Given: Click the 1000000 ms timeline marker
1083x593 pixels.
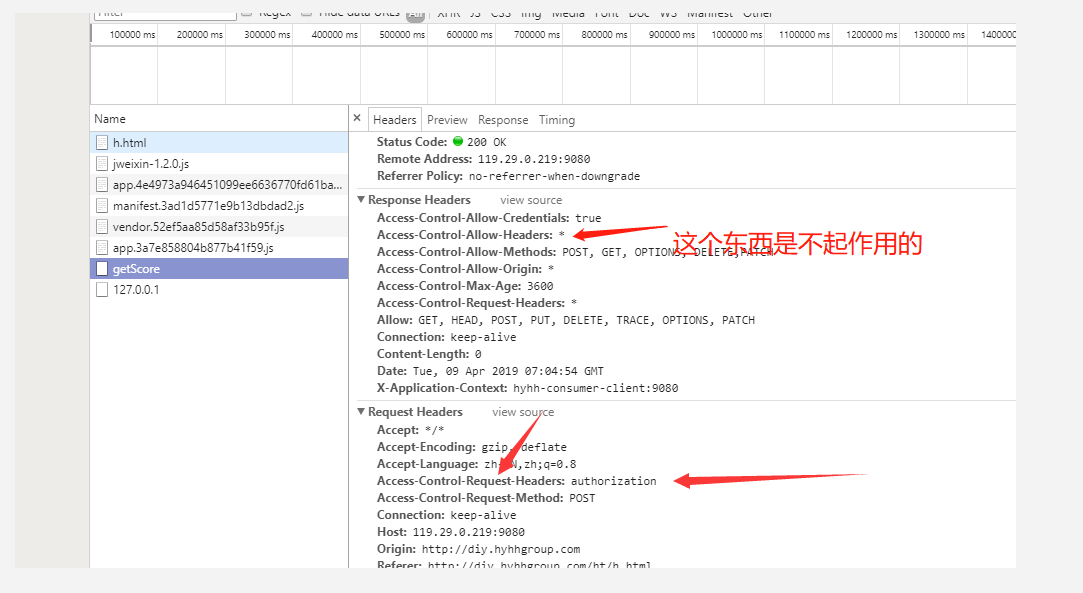Looking at the screenshot, I should (x=737, y=35).
